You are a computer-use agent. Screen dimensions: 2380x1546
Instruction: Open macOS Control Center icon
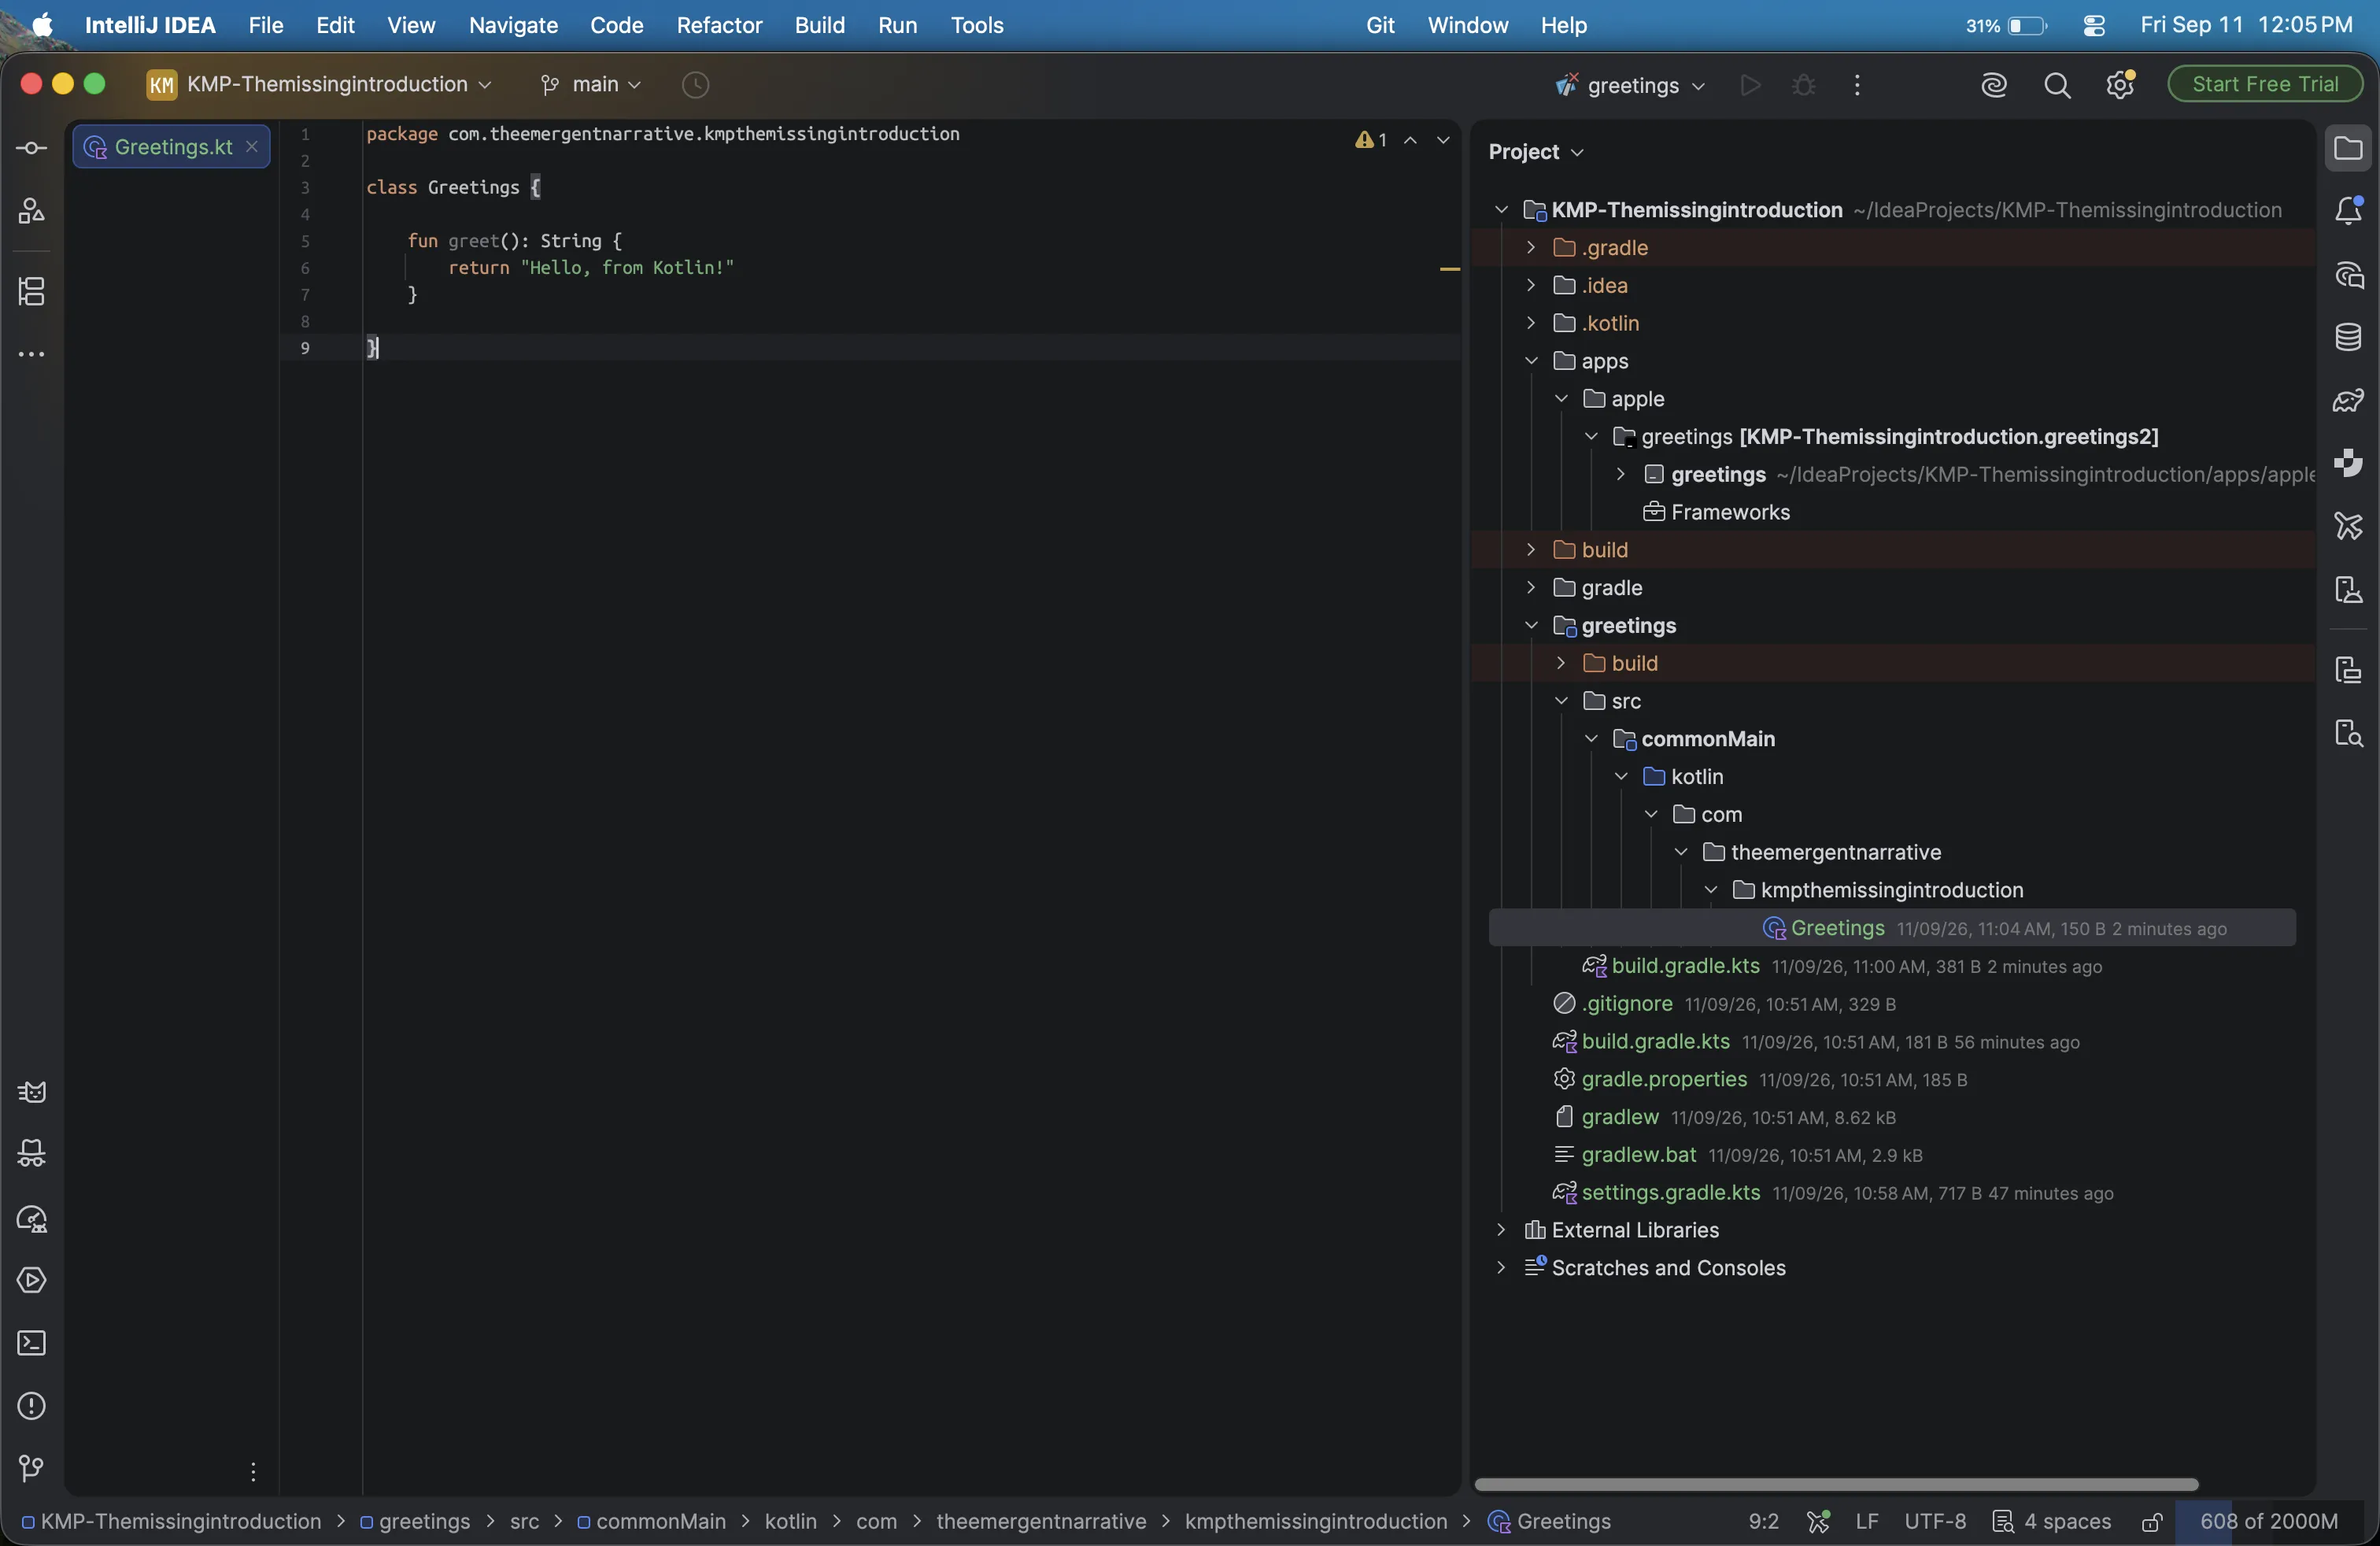[x=2094, y=26]
